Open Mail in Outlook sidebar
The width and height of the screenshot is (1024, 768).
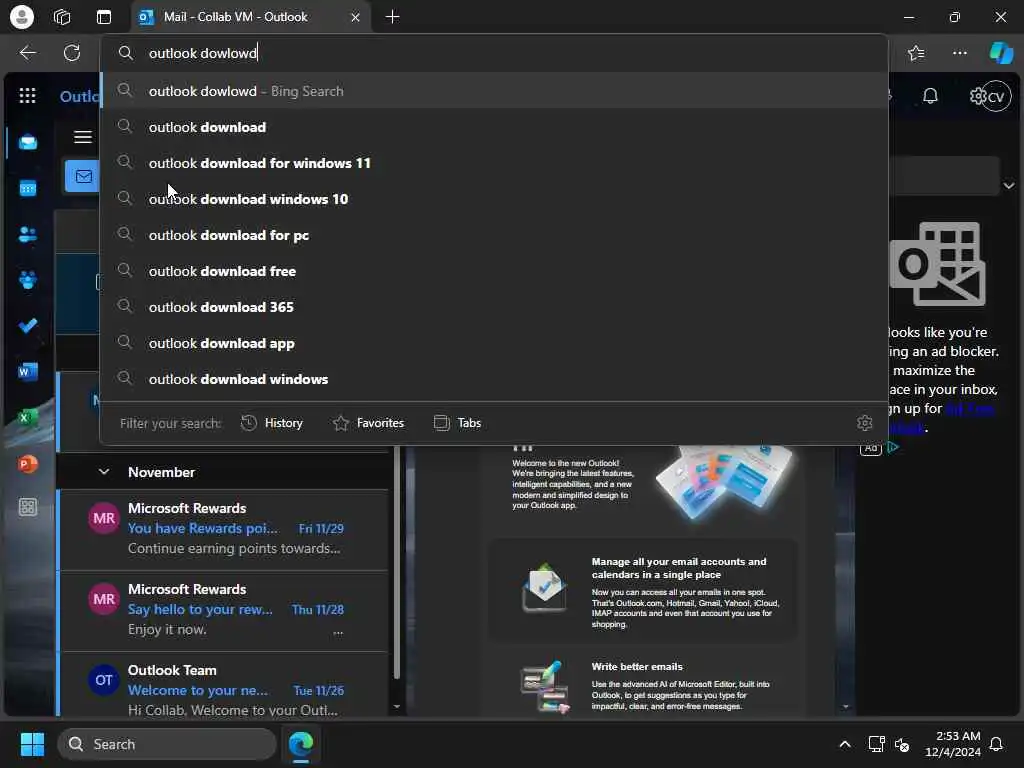tap(27, 142)
